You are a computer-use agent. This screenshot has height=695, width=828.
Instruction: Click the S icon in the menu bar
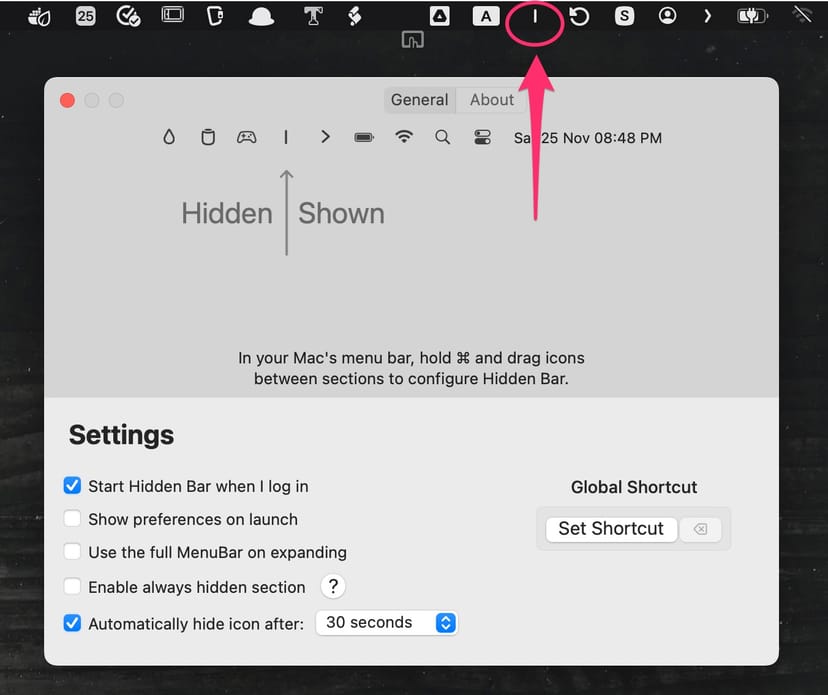pos(624,16)
